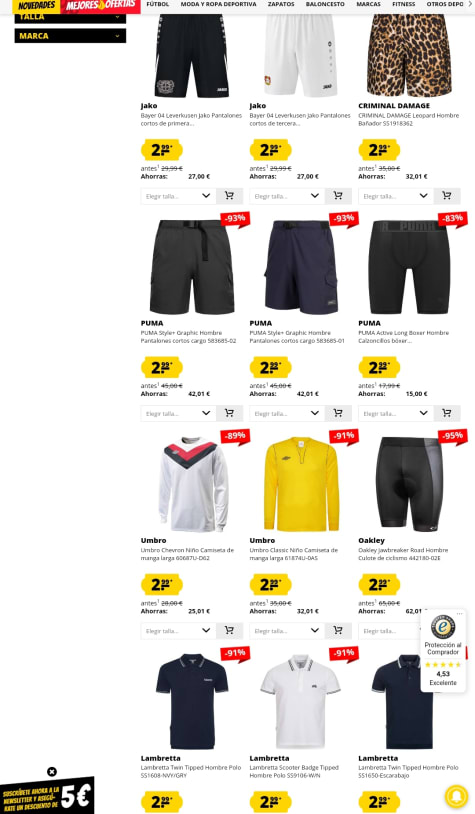
Task: Open size selector for PUMA Active Long Boxer
Action: (x=396, y=413)
